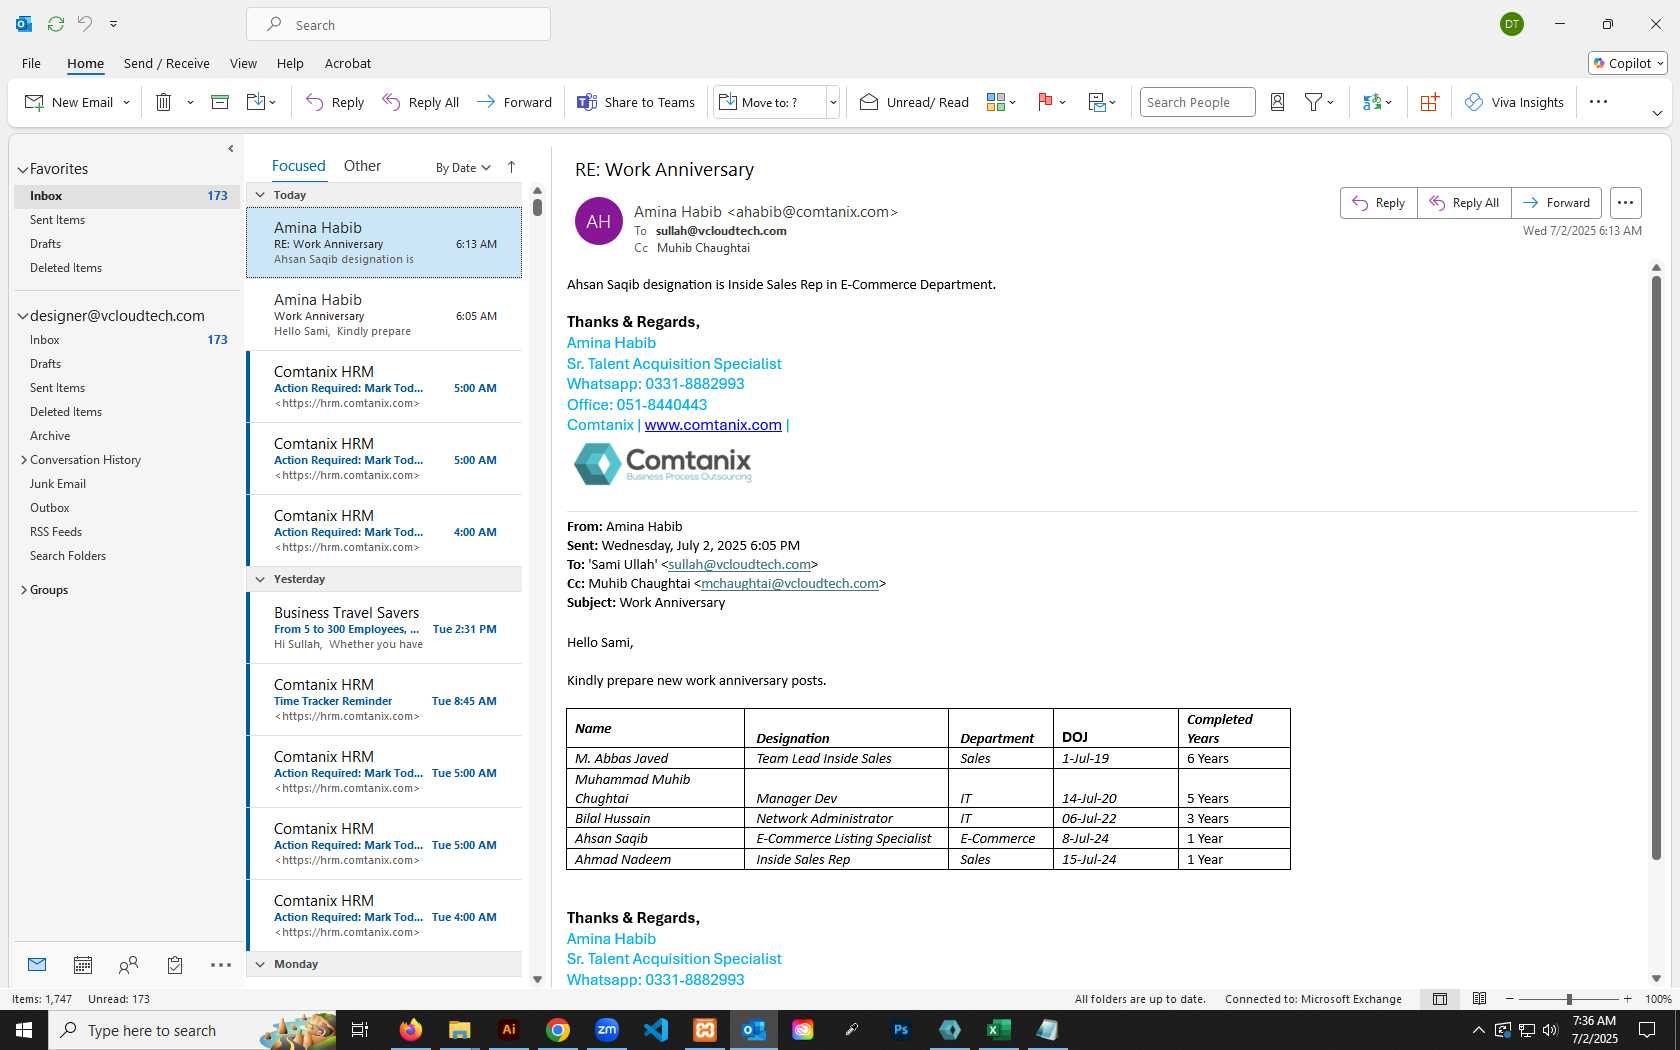Open the Copilot dropdown
Screen dimensions: 1680x1050
tap(1628, 63)
